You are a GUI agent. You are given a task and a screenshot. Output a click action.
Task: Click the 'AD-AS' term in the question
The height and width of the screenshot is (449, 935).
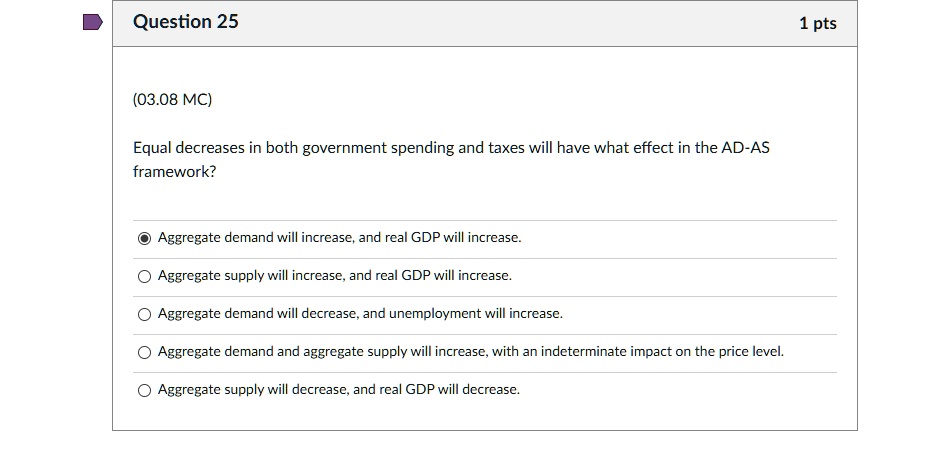(x=745, y=147)
